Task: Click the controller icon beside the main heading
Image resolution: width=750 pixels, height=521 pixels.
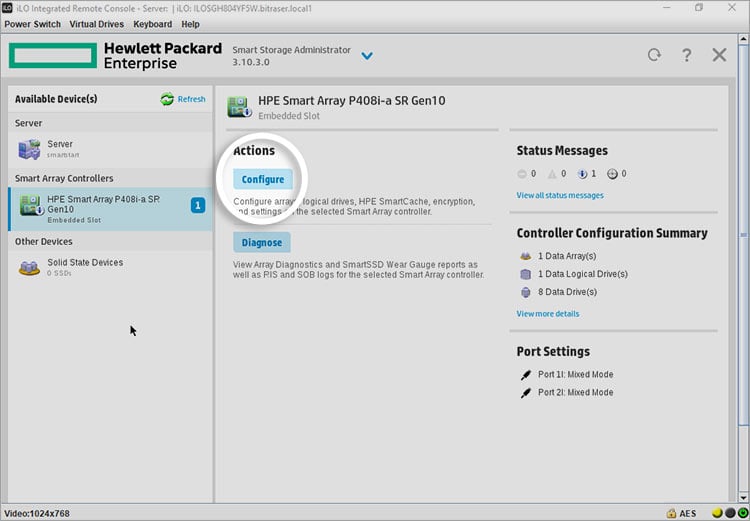Action: point(239,107)
